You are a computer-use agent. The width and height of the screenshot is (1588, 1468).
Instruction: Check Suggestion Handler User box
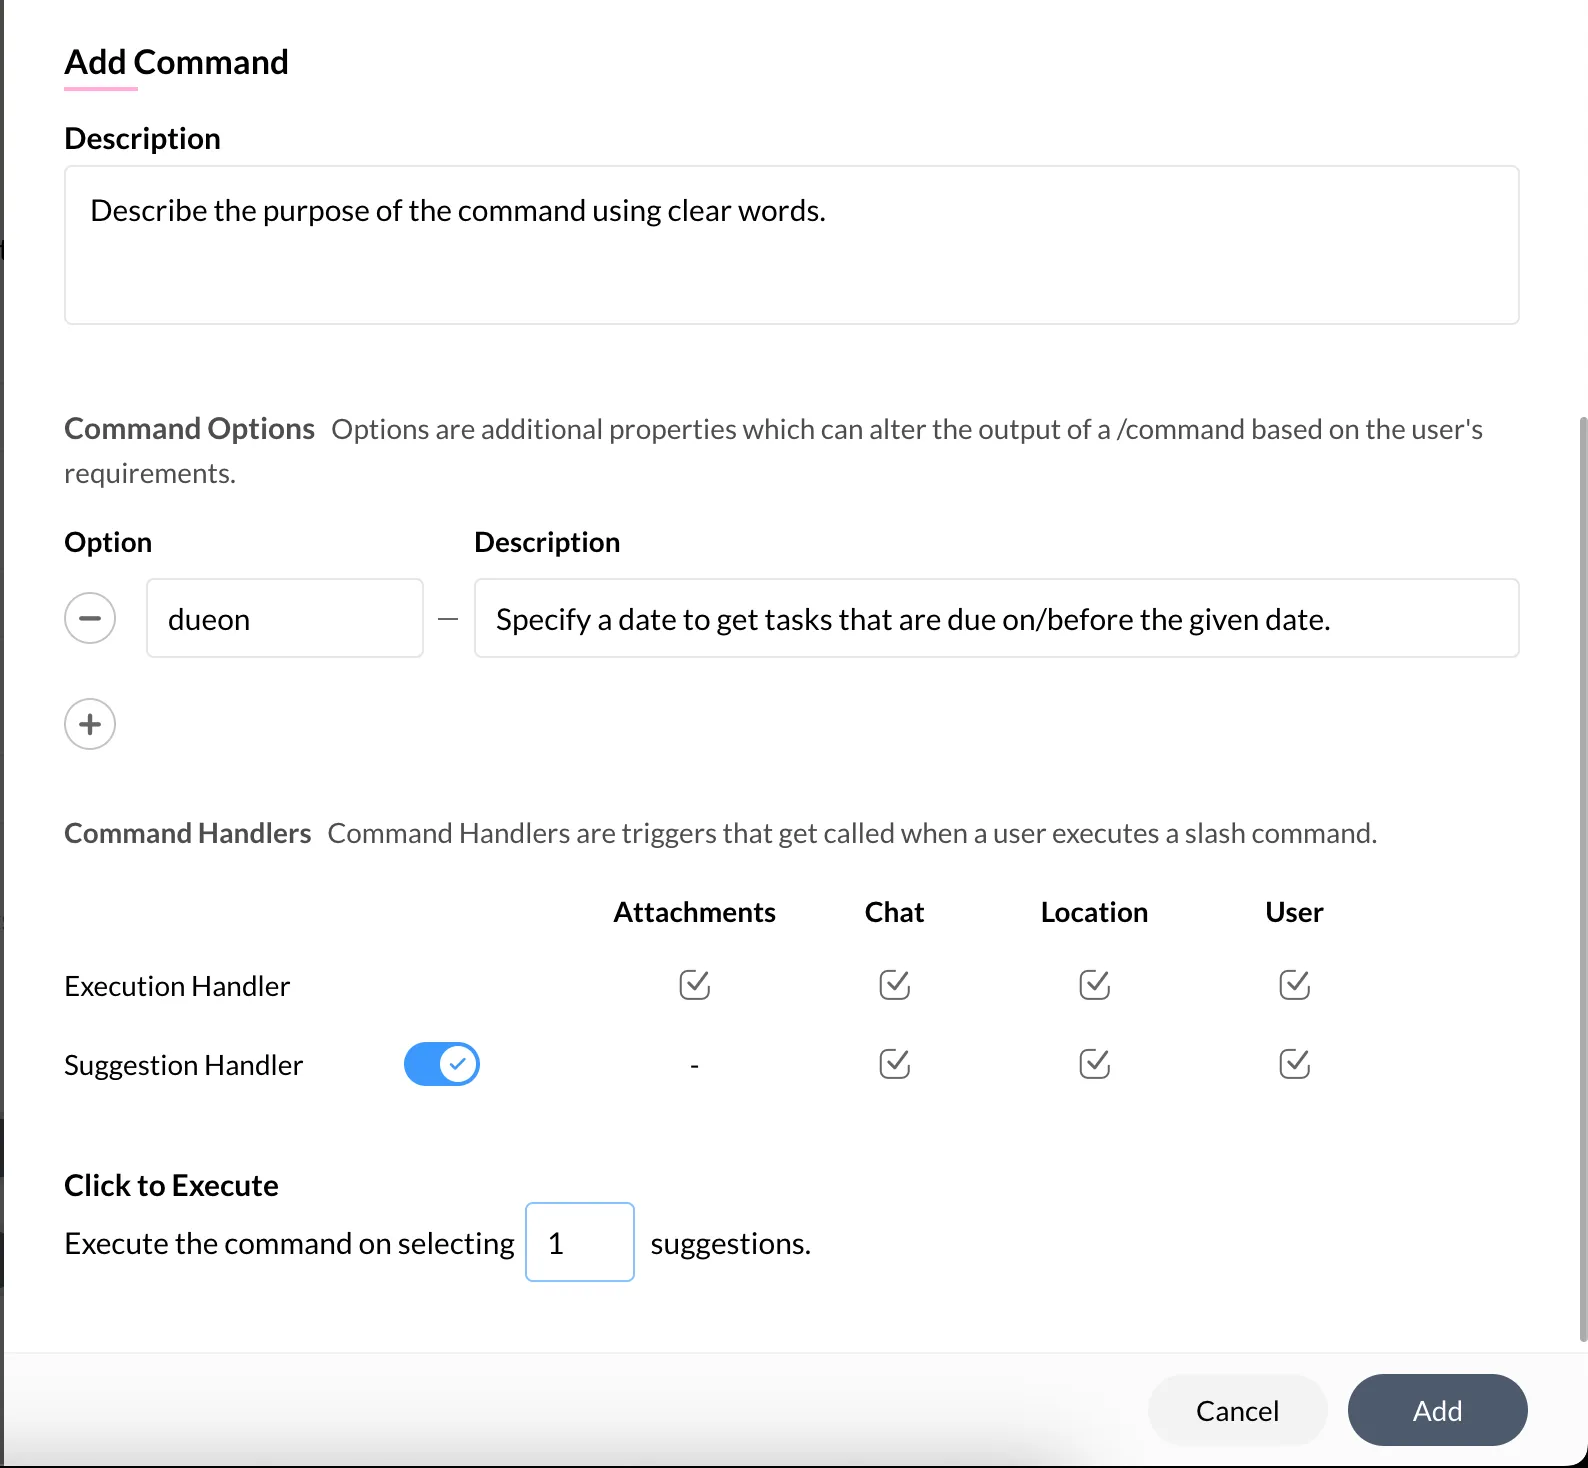1294,1064
